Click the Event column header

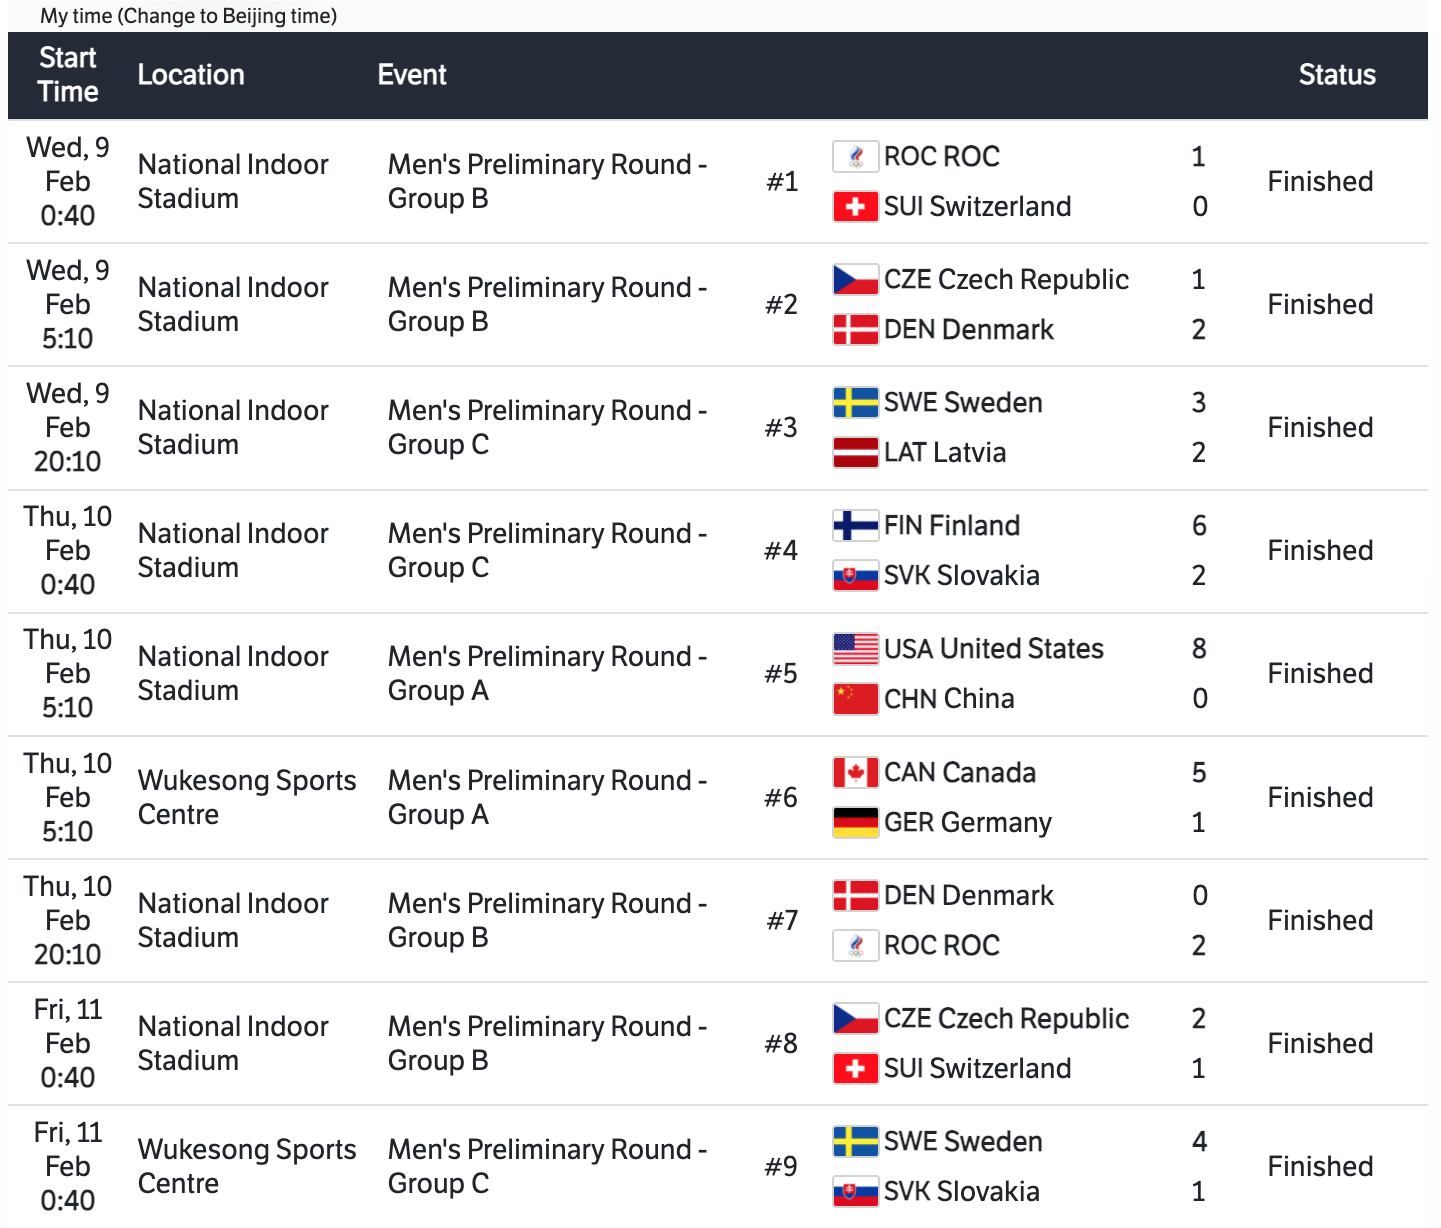412,75
